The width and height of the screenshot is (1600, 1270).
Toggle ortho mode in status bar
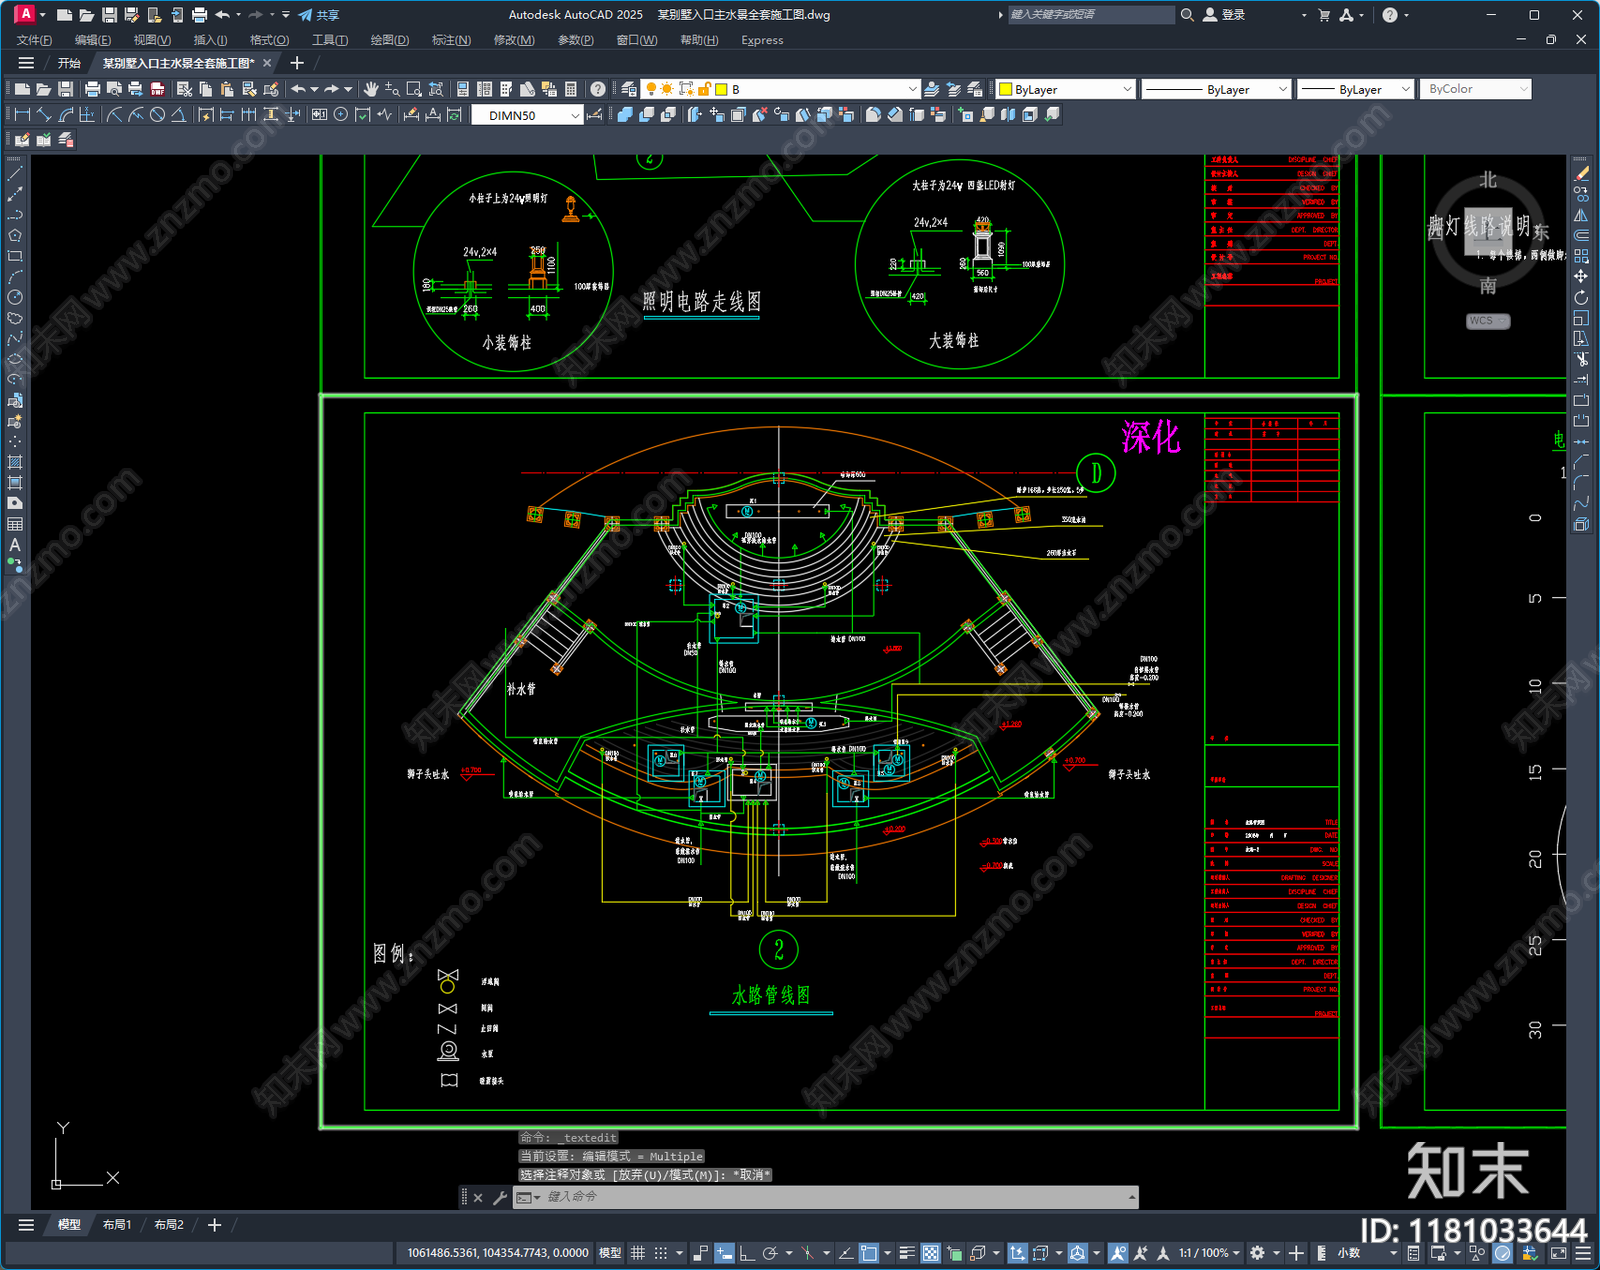click(746, 1253)
